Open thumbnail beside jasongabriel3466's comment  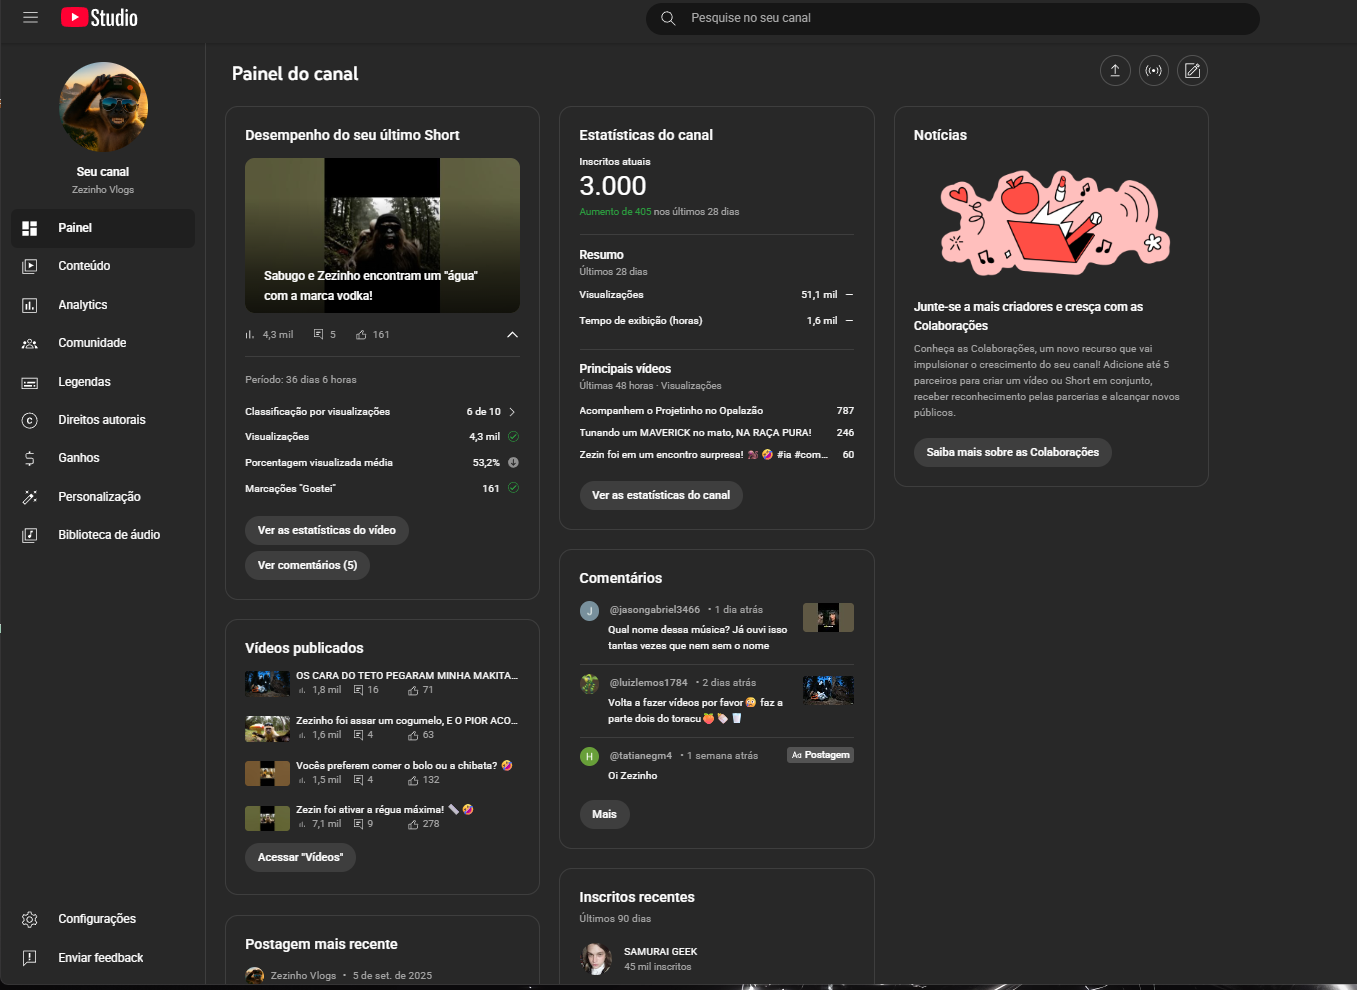coord(828,618)
